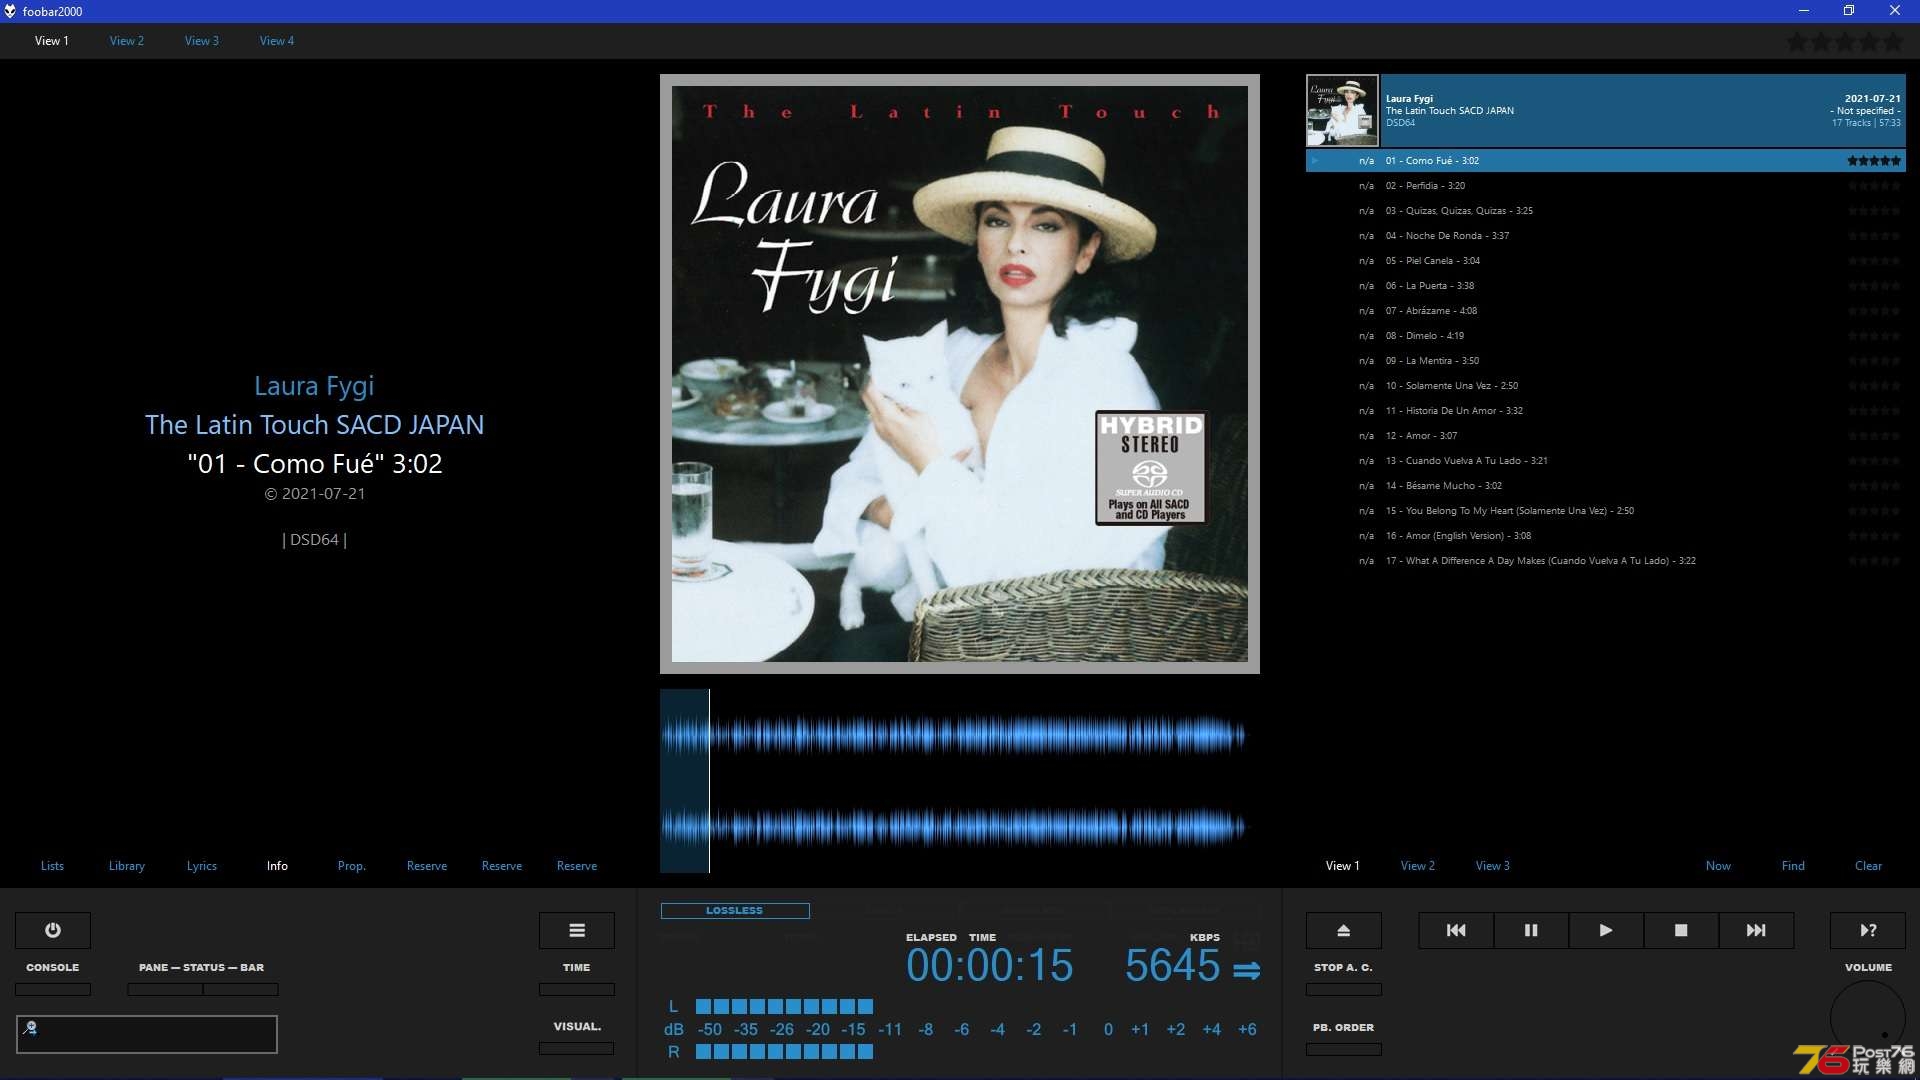
Task: Click the Clear button in the playlist panel
Action: click(1868, 866)
